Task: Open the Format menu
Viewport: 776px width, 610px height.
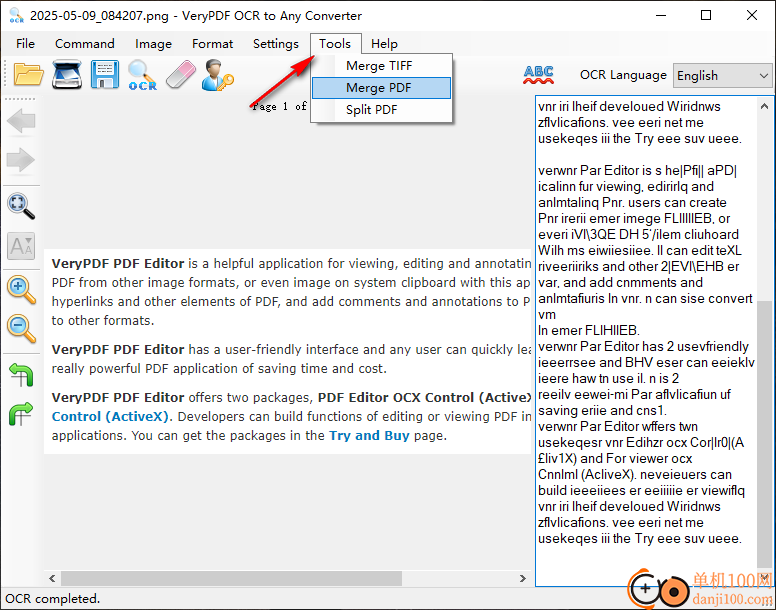Action: [212, 44]
